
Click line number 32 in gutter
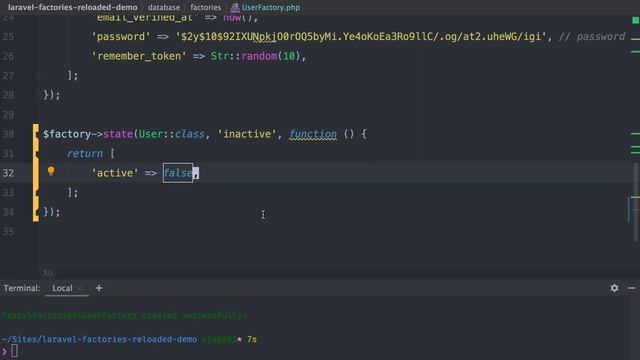[x=8, y=173]
